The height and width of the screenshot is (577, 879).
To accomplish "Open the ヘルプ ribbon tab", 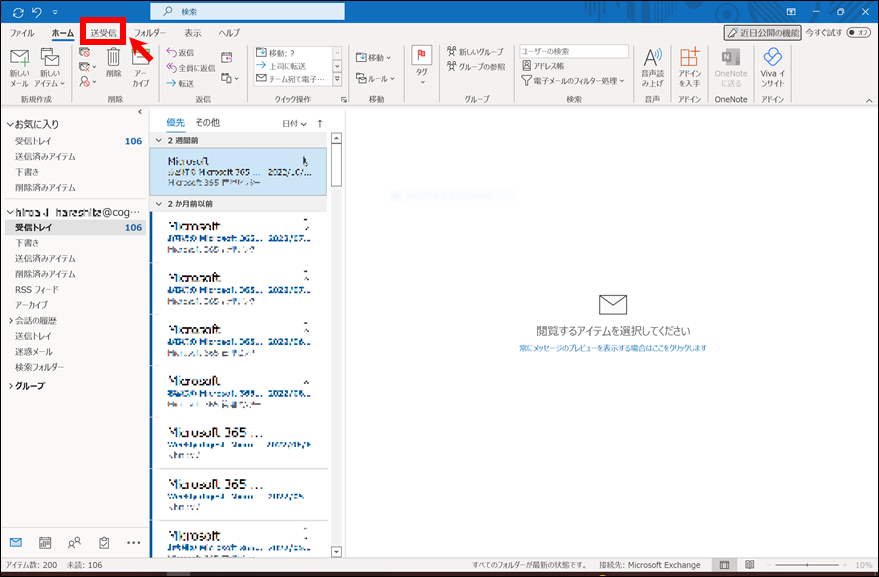I will tap(229, 33).
